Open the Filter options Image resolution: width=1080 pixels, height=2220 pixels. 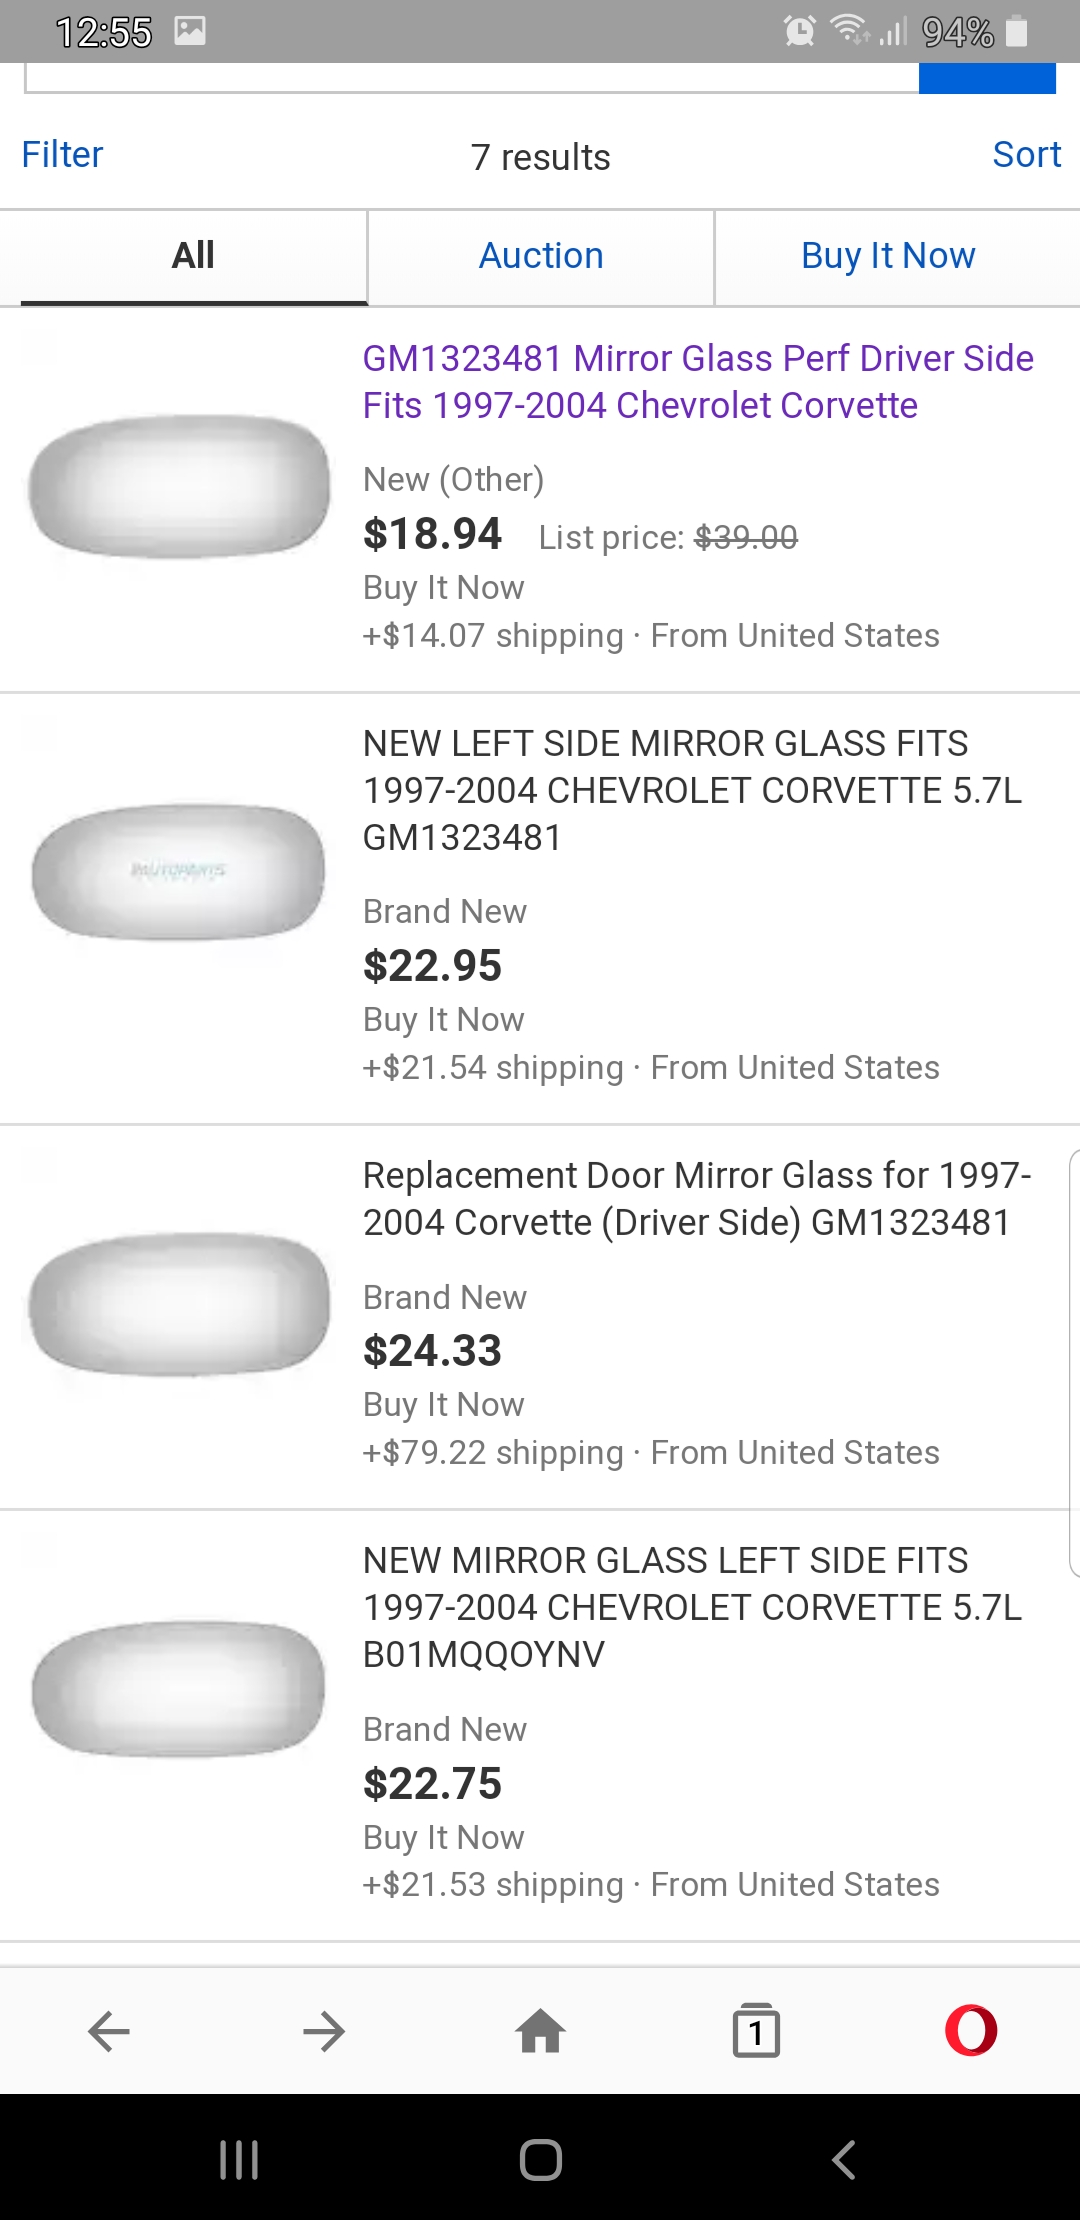pyautogui.click(x=62, y=155)
